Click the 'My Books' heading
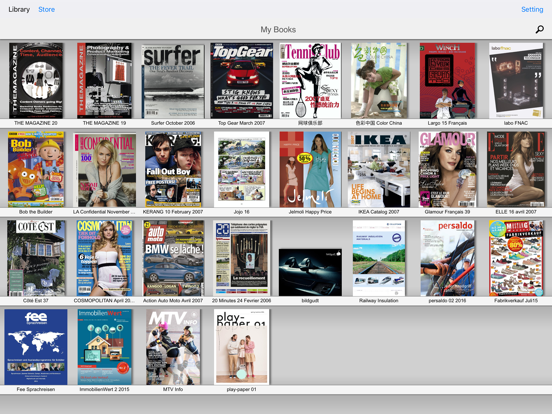 tap(278, 30)
